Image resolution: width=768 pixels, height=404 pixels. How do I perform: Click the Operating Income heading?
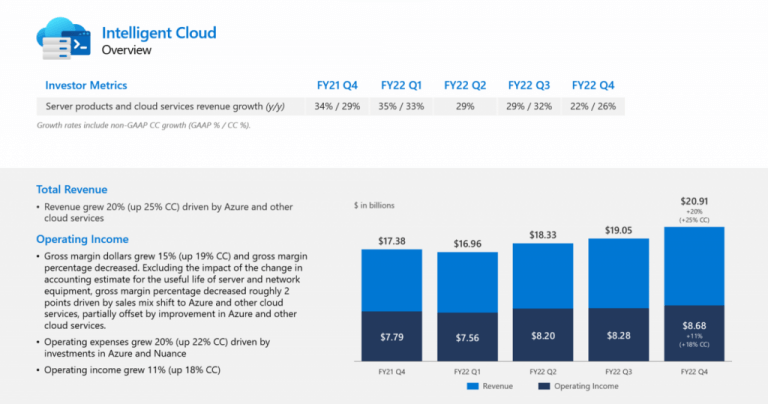coord(82,239)
